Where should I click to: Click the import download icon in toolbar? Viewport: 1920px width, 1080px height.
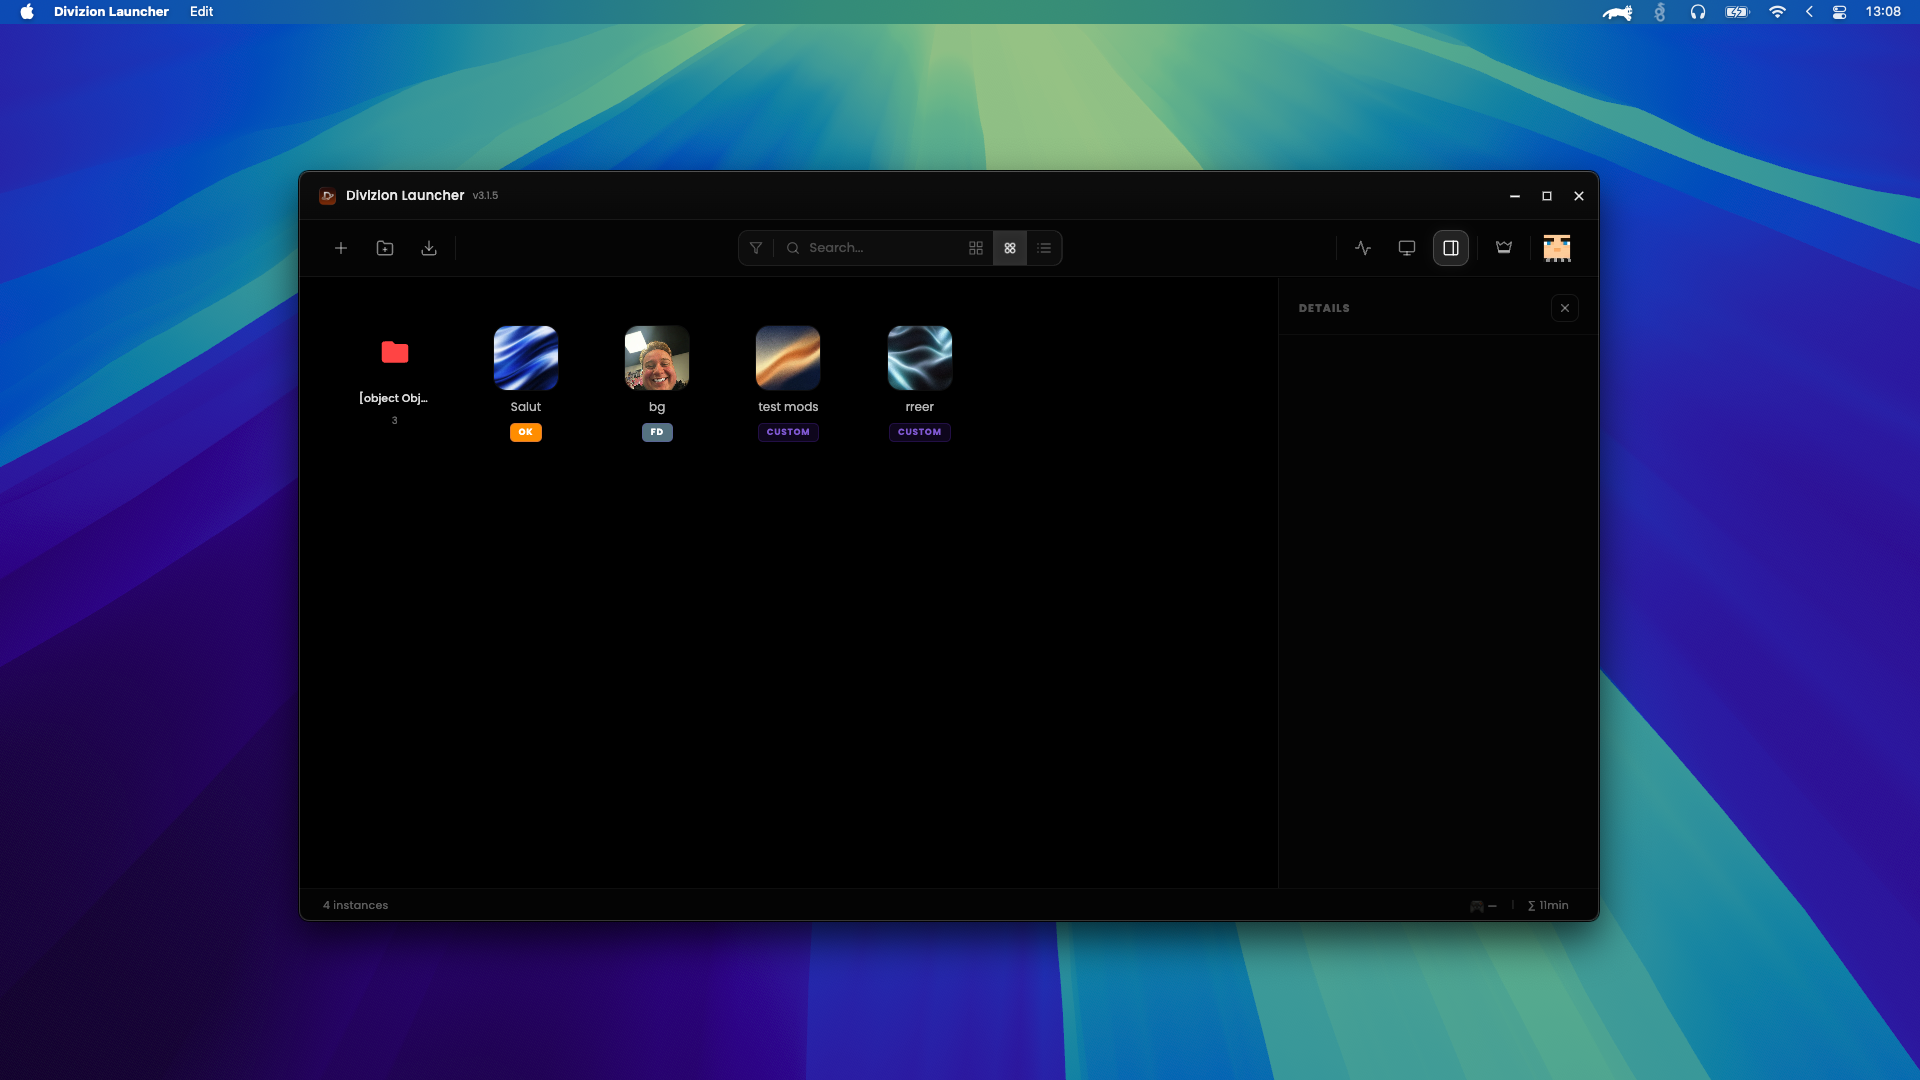429,248
